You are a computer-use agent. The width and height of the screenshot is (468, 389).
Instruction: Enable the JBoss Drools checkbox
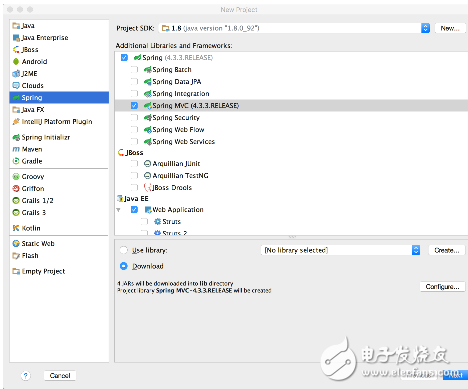[x=134, y=188]
